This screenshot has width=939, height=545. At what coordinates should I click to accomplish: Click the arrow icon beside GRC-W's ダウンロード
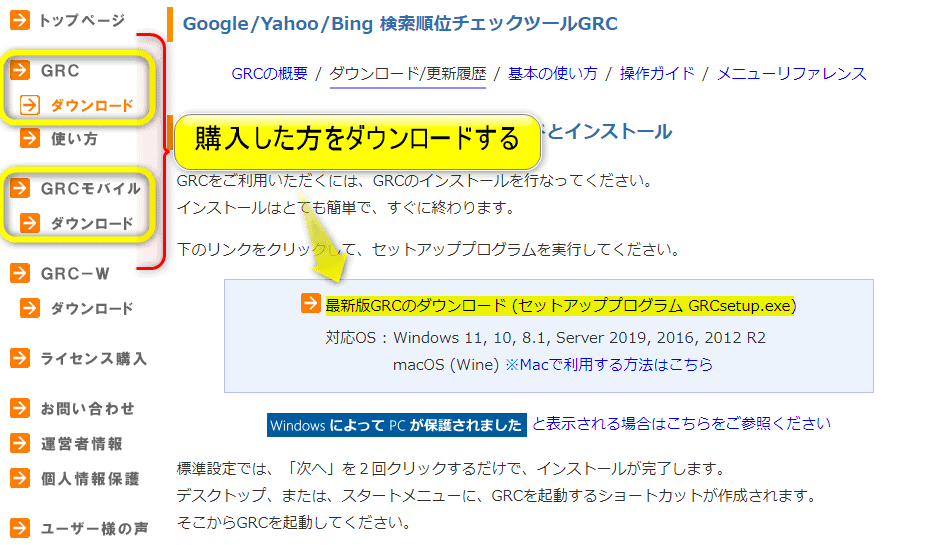(x=29, y=308)
